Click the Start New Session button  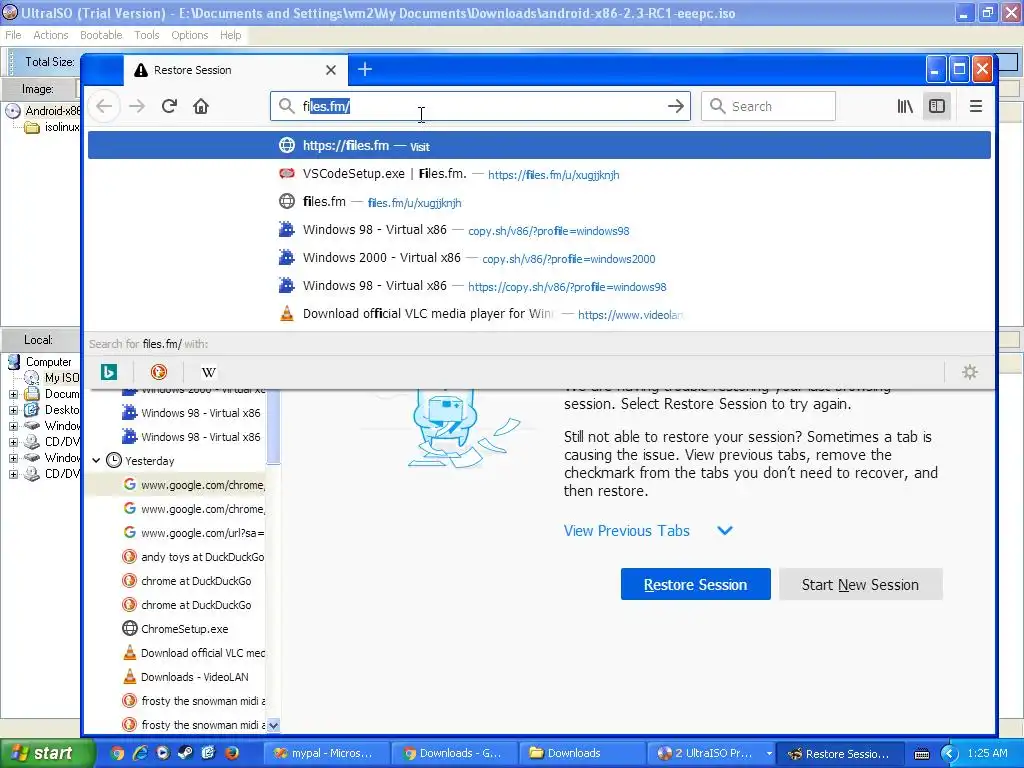[x=860, y=584]
